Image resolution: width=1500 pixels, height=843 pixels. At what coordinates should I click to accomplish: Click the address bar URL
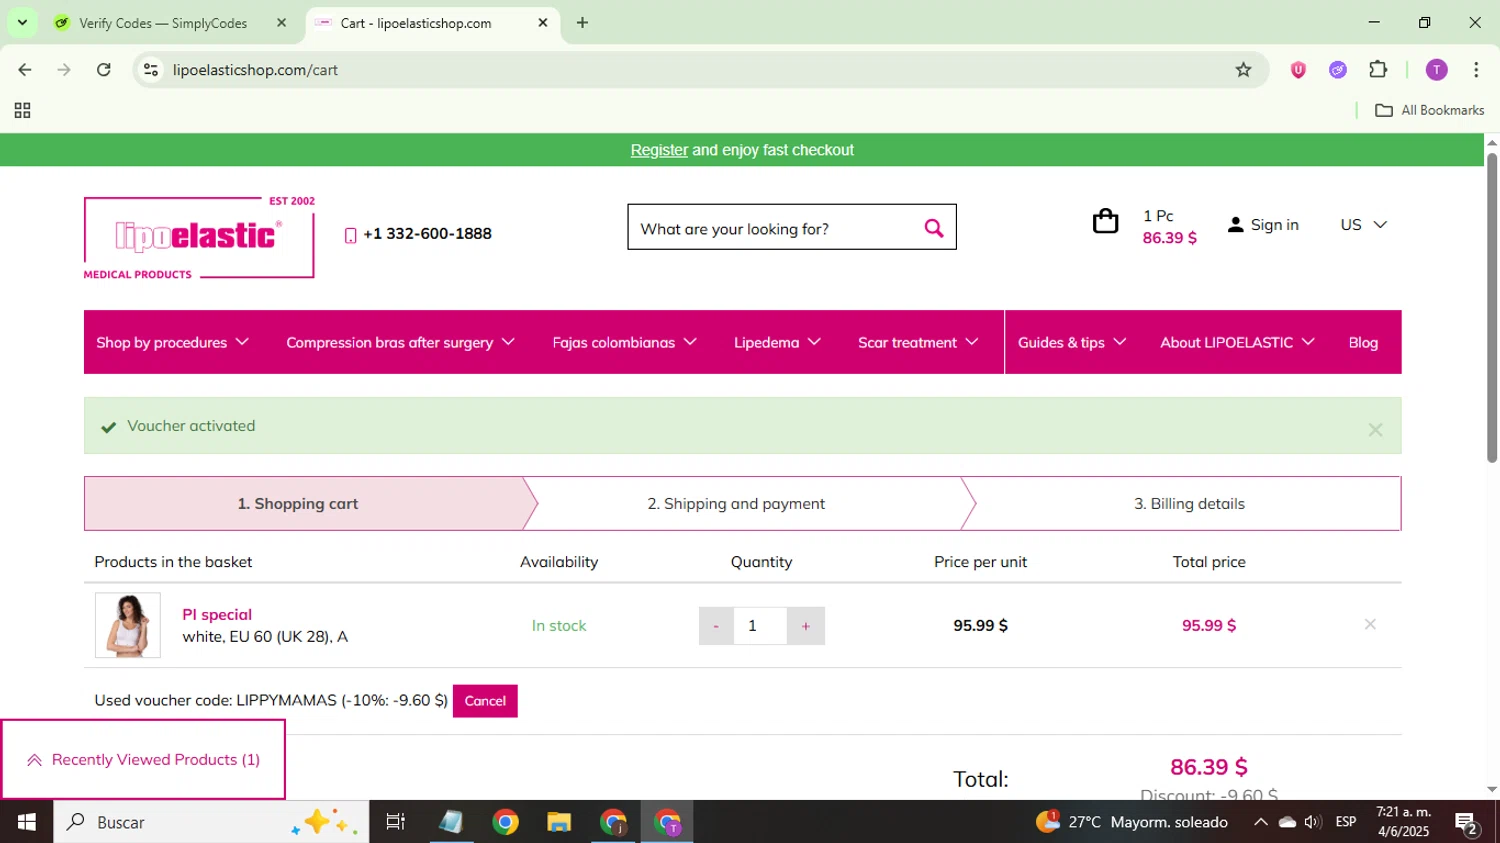255,70
